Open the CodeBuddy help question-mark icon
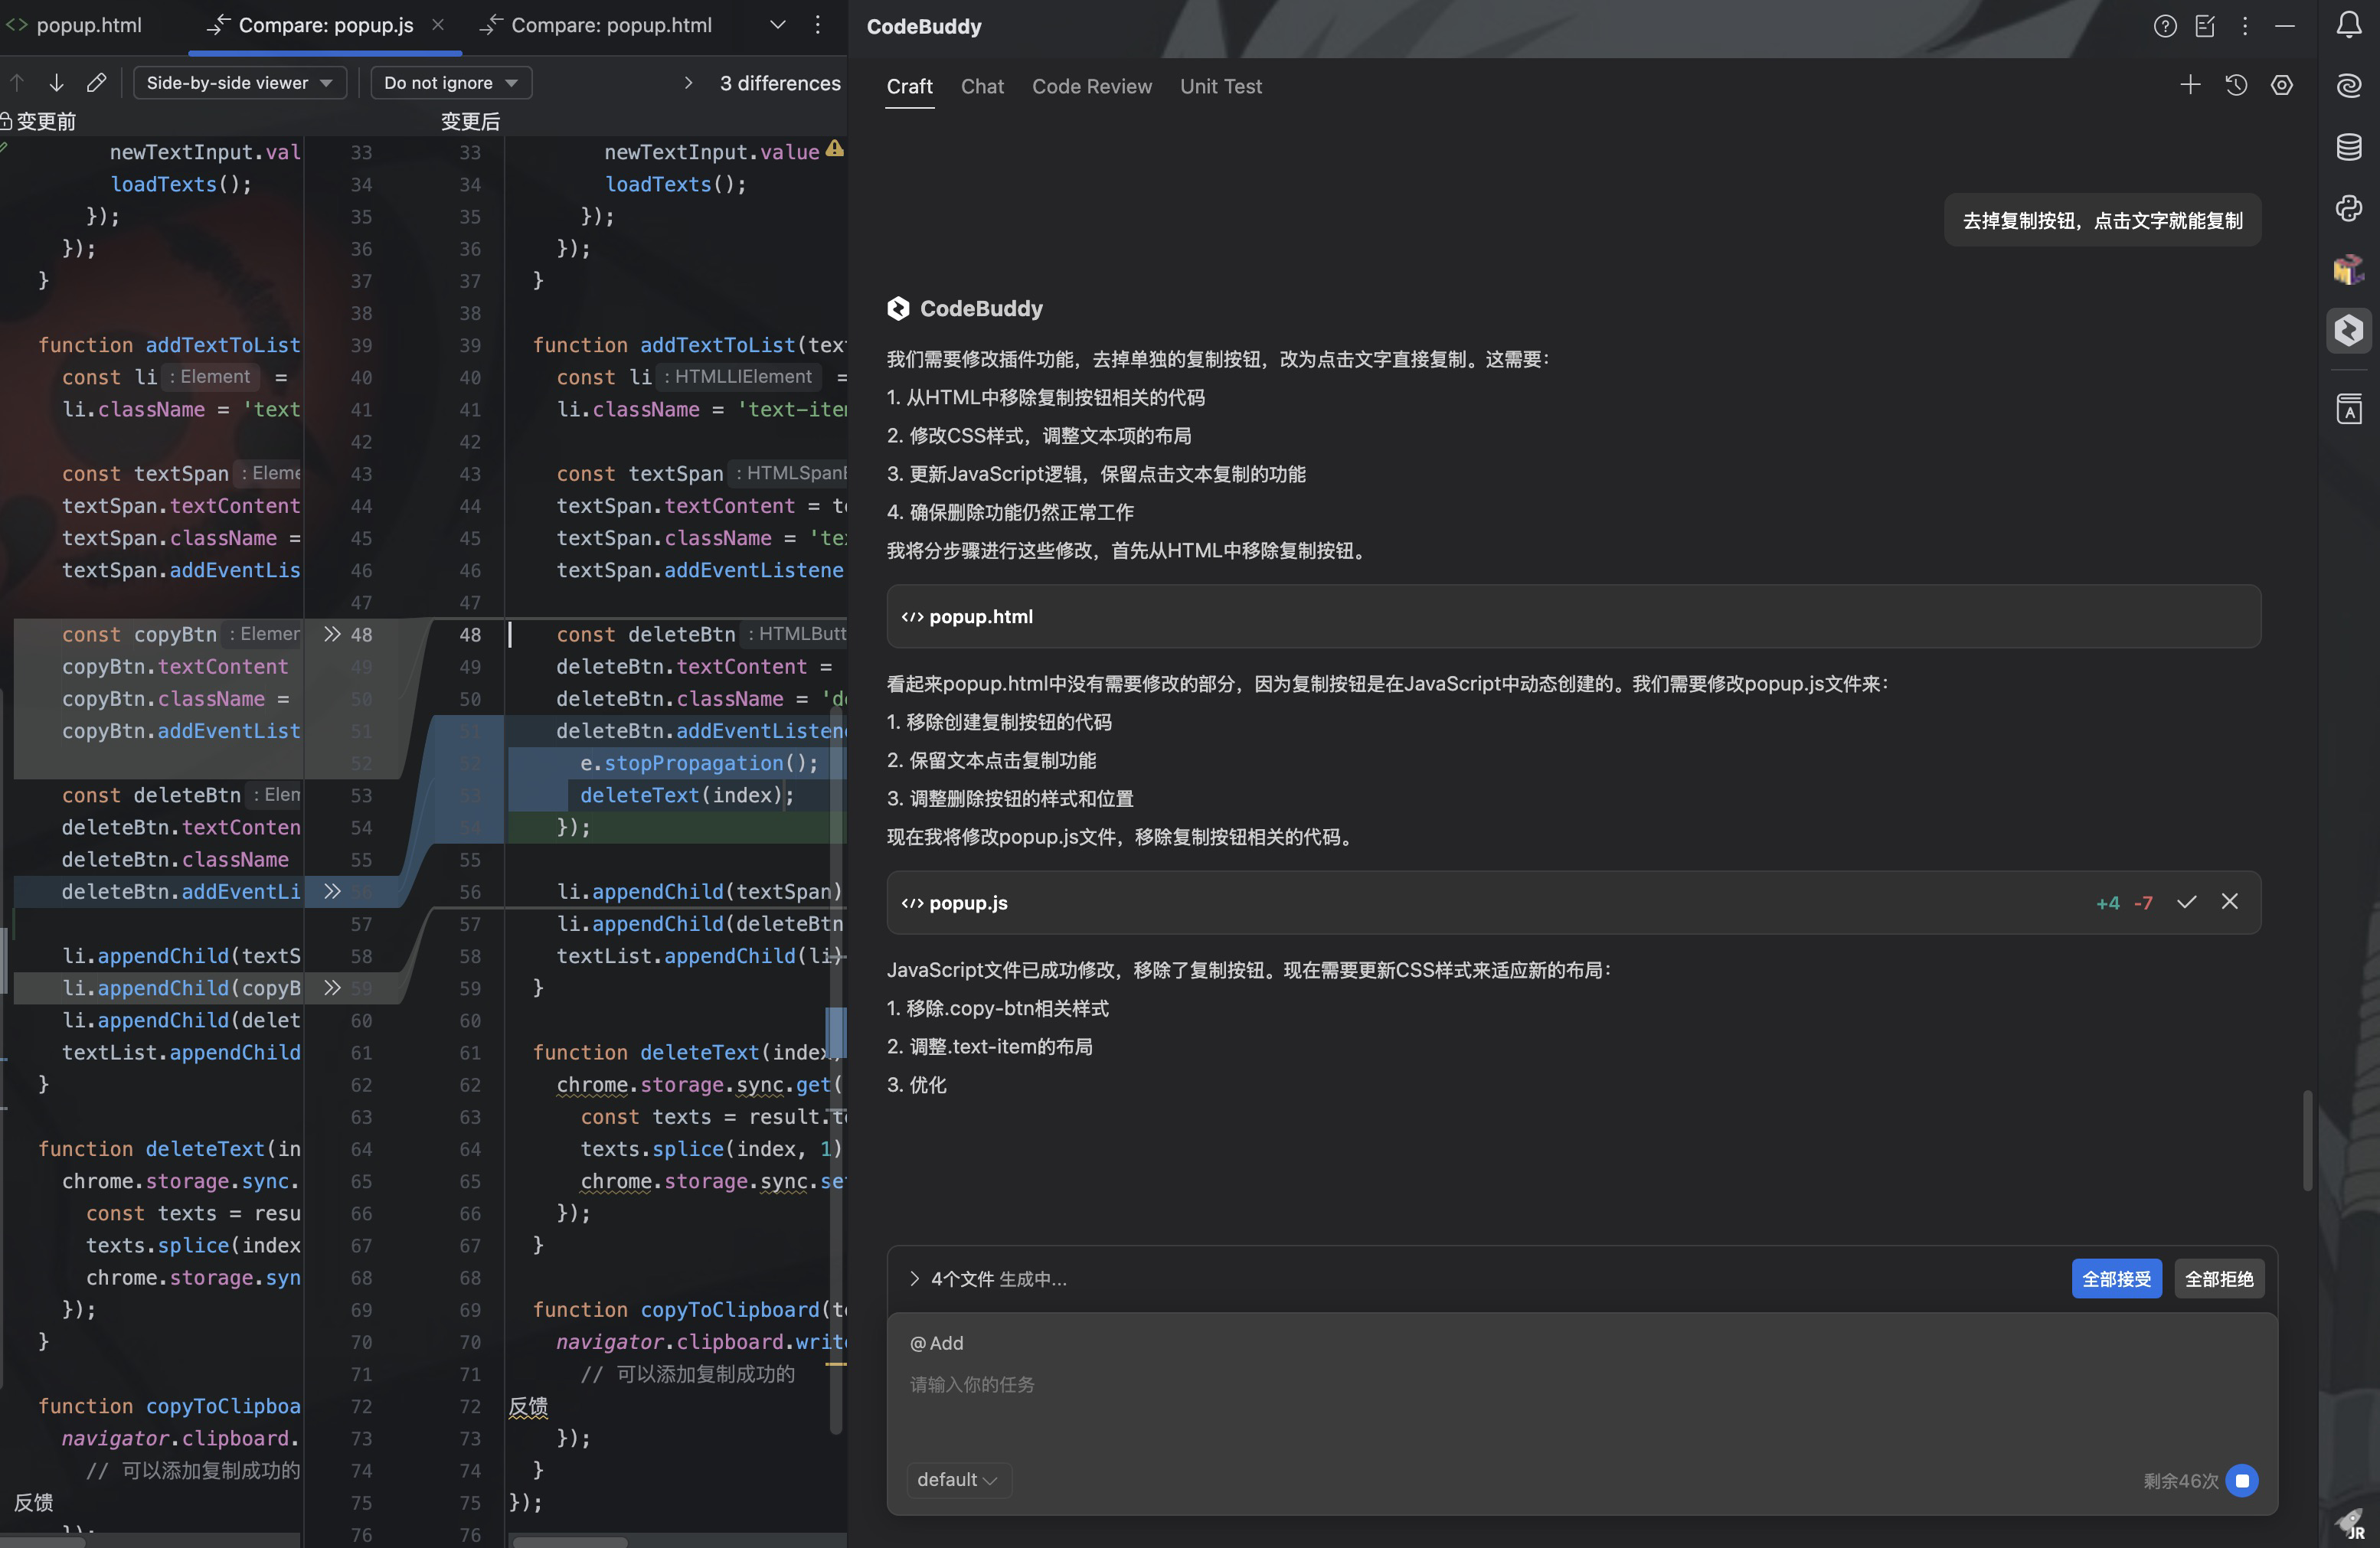This screenshot has width=2380, height=1548. [x=2165, y=27]
